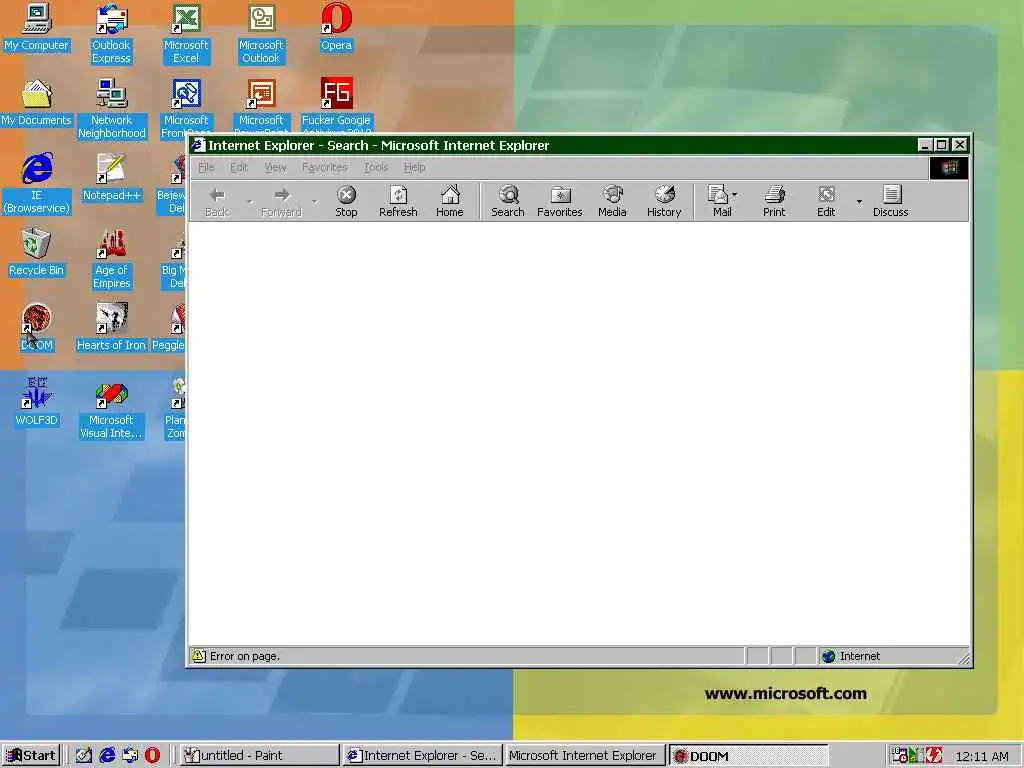Click the red system tray icon
Viewport: 1024px width, 768px height.
(934, 755)
